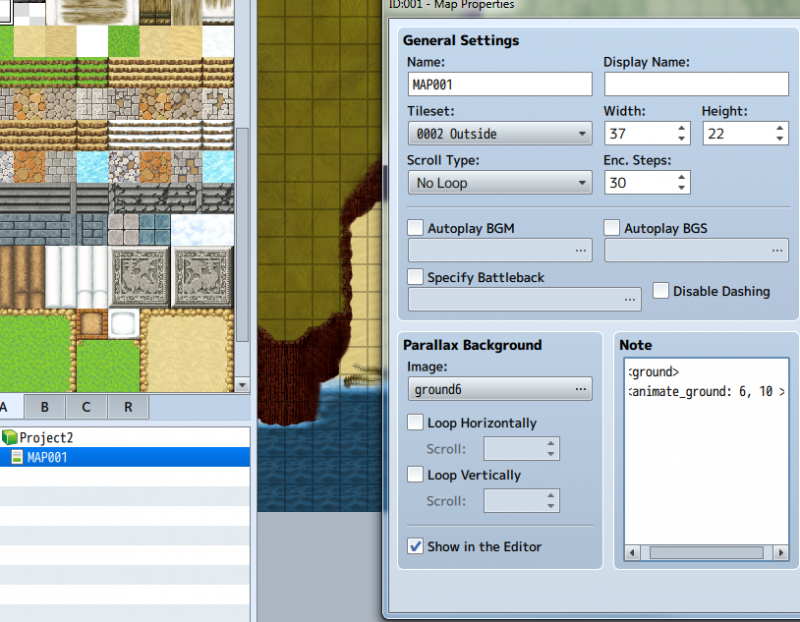
Task: Select the white pillar wall tile
Action: (x=77, y=277)
